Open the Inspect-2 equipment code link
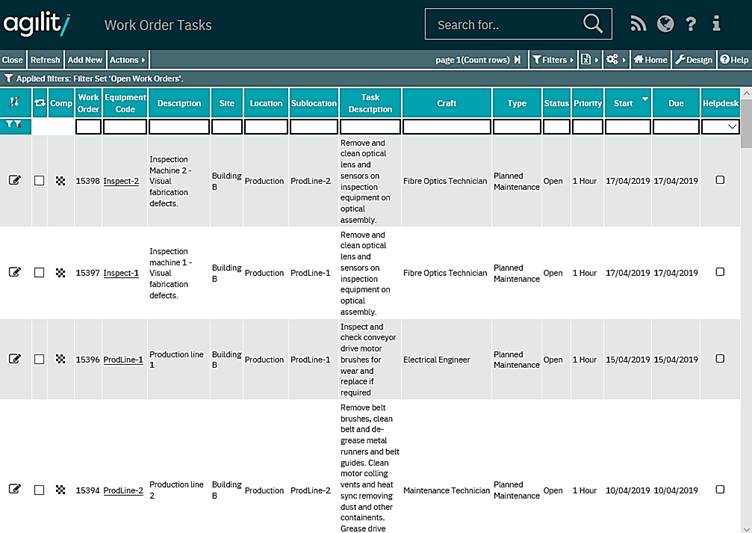The width and height of the screenshot is (752, 533). click(x=121, y=181)
